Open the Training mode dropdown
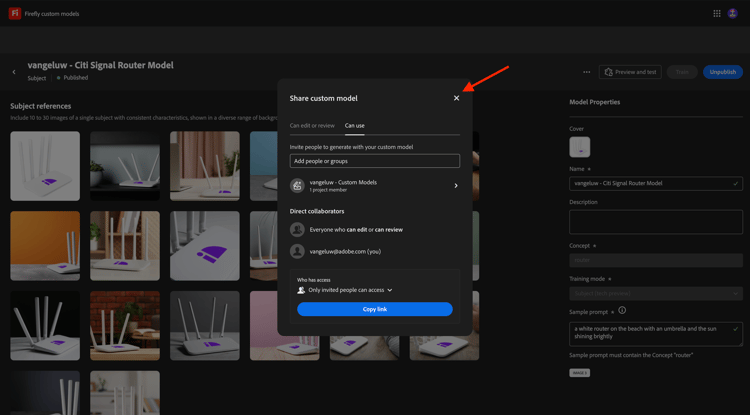 pos(656,294)
